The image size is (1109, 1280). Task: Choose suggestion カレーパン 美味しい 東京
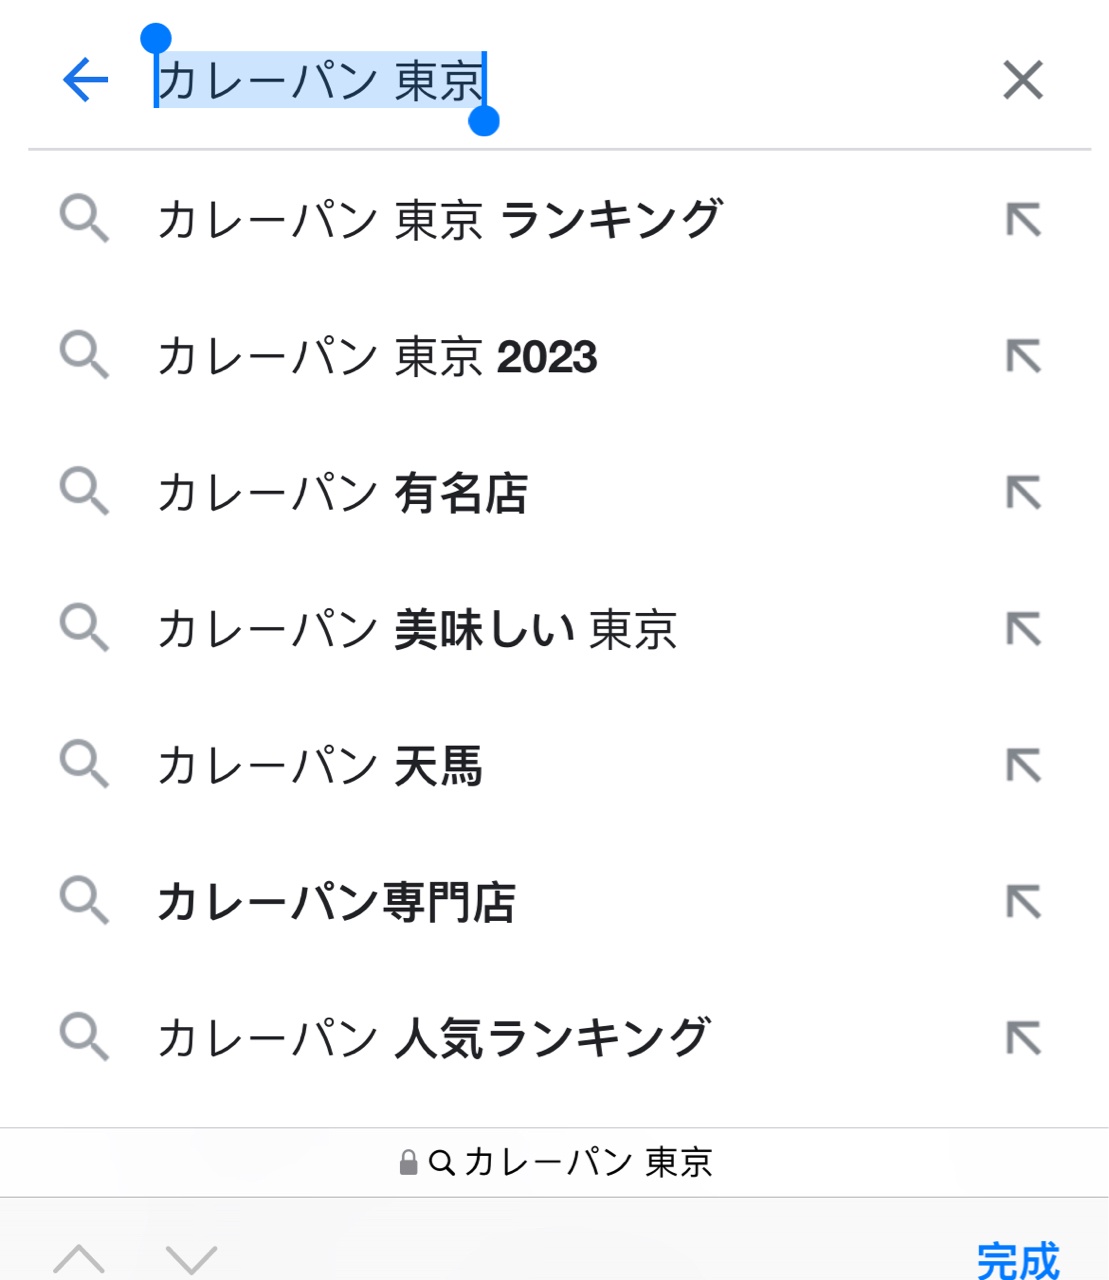coord(417,630)
